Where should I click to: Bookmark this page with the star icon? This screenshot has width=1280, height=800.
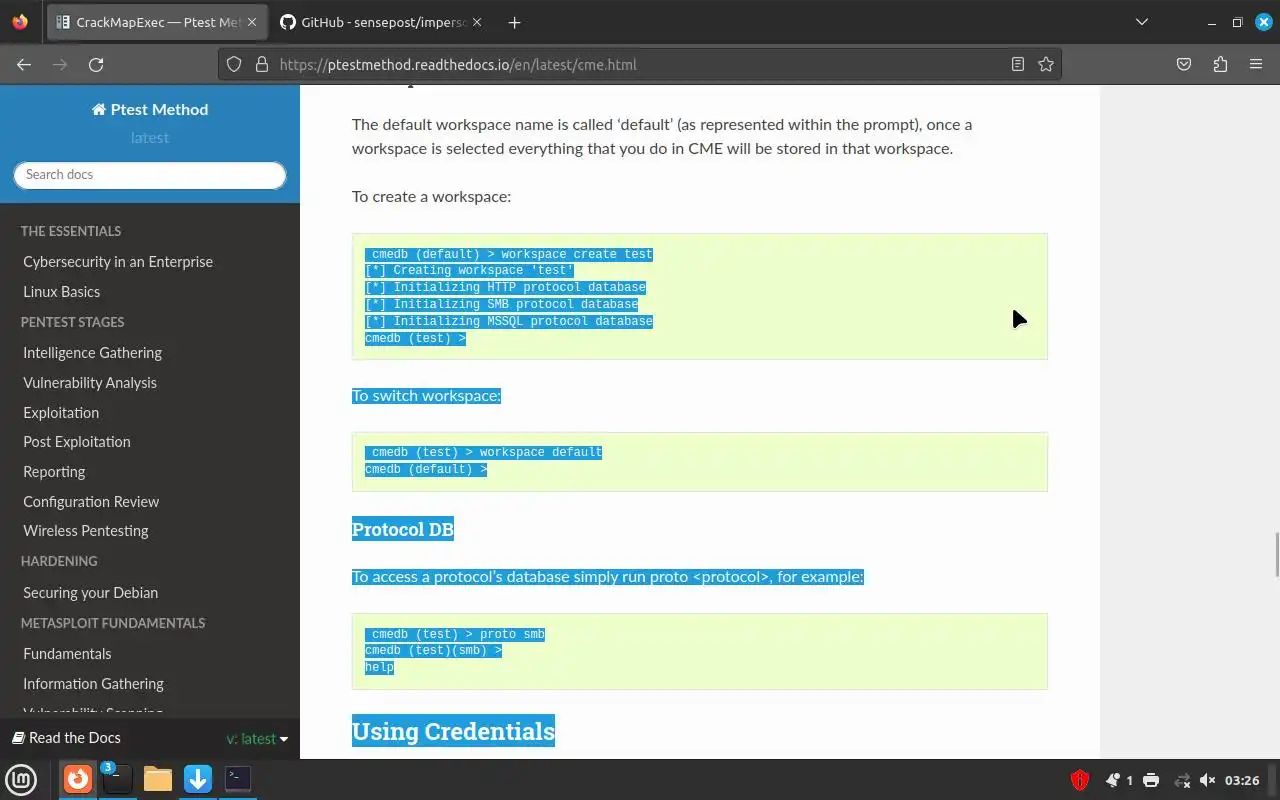pos(1046,64)
